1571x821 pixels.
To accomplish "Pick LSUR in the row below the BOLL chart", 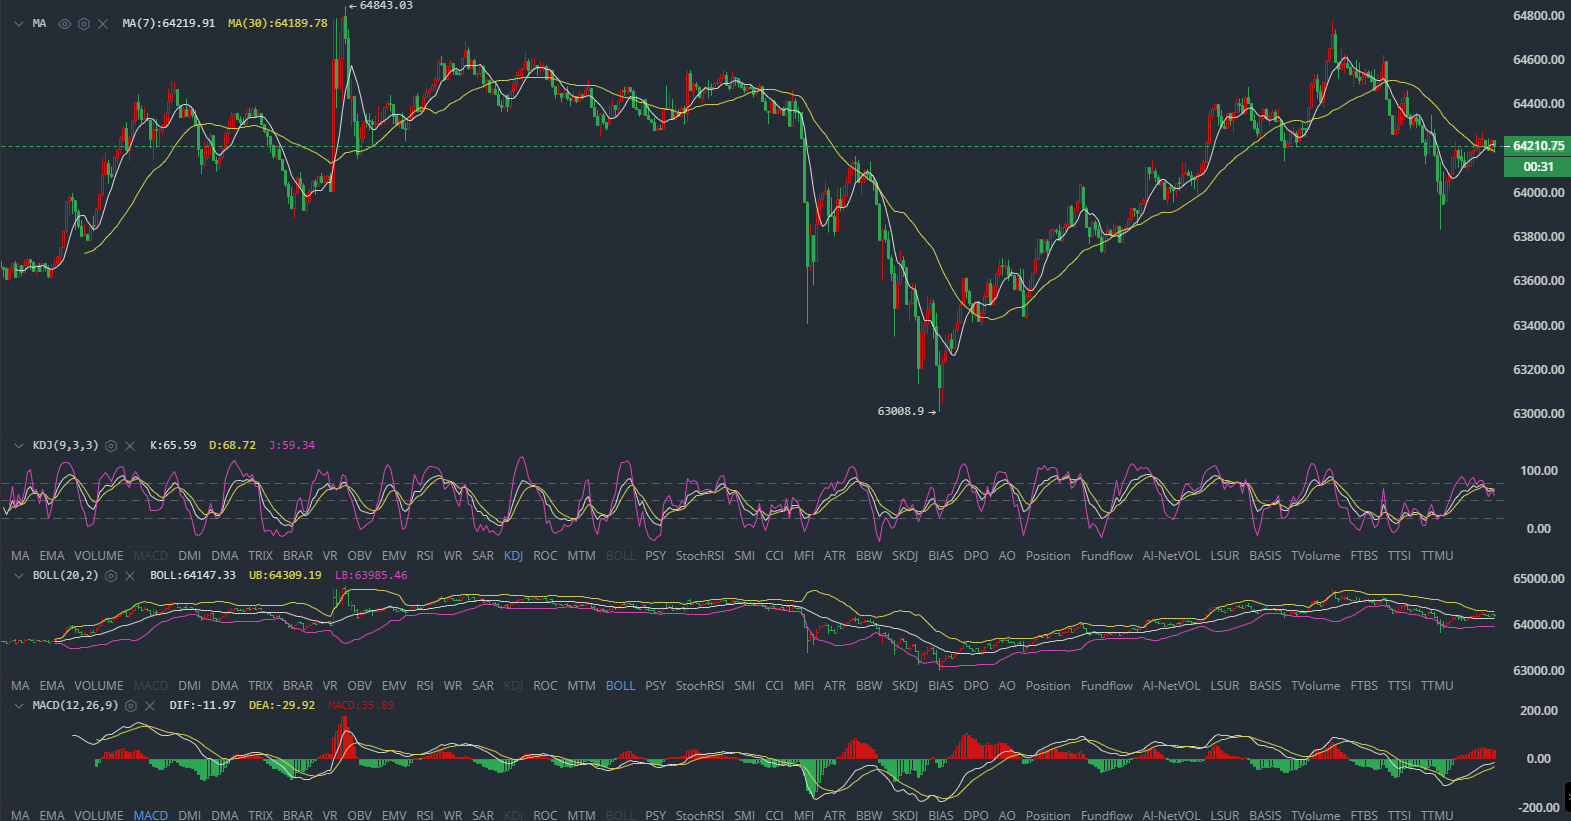I will pos(1225,686).
